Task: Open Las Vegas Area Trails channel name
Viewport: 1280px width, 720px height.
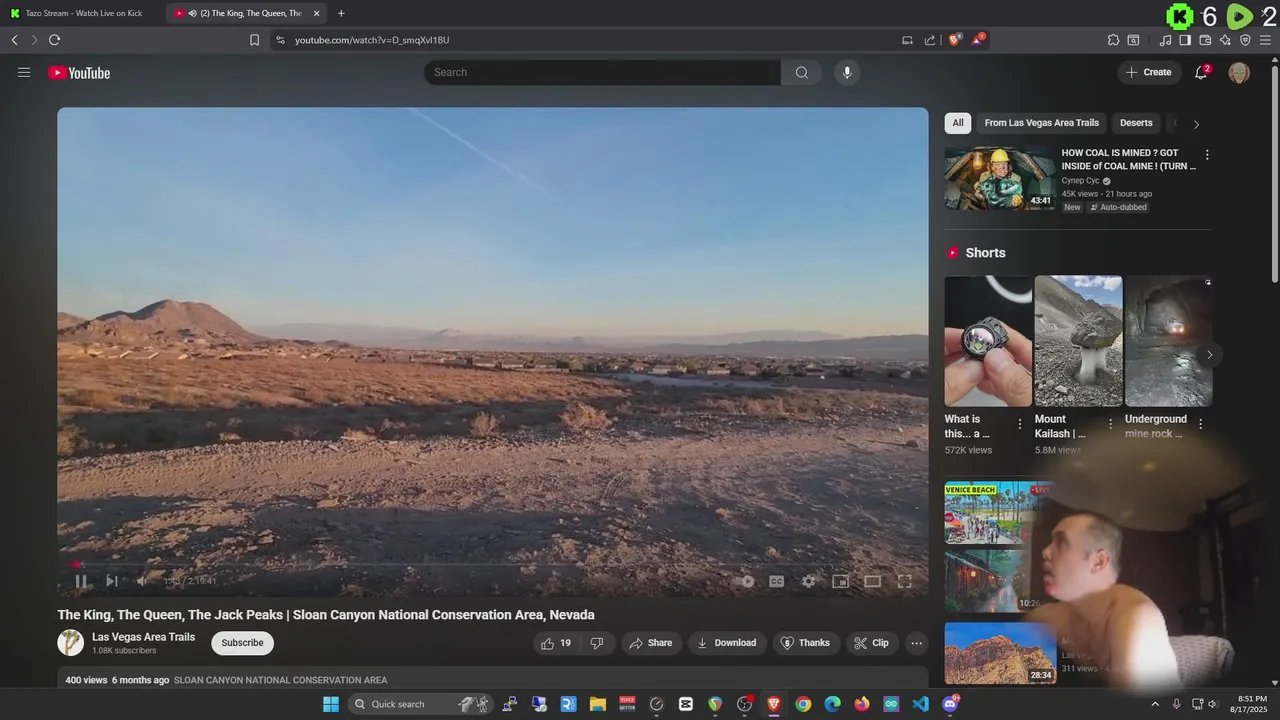Action: [143, 637]
